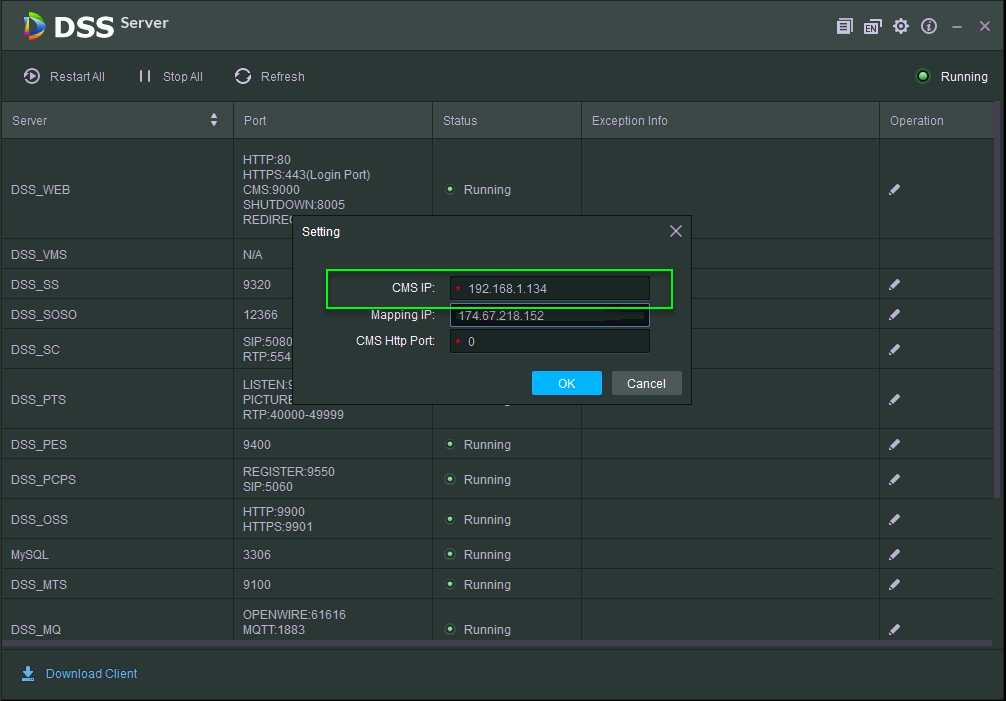This screenshot has width=1006, height=701.
Task: Switch language using the EN icon
Action: (x=873, y=26)
